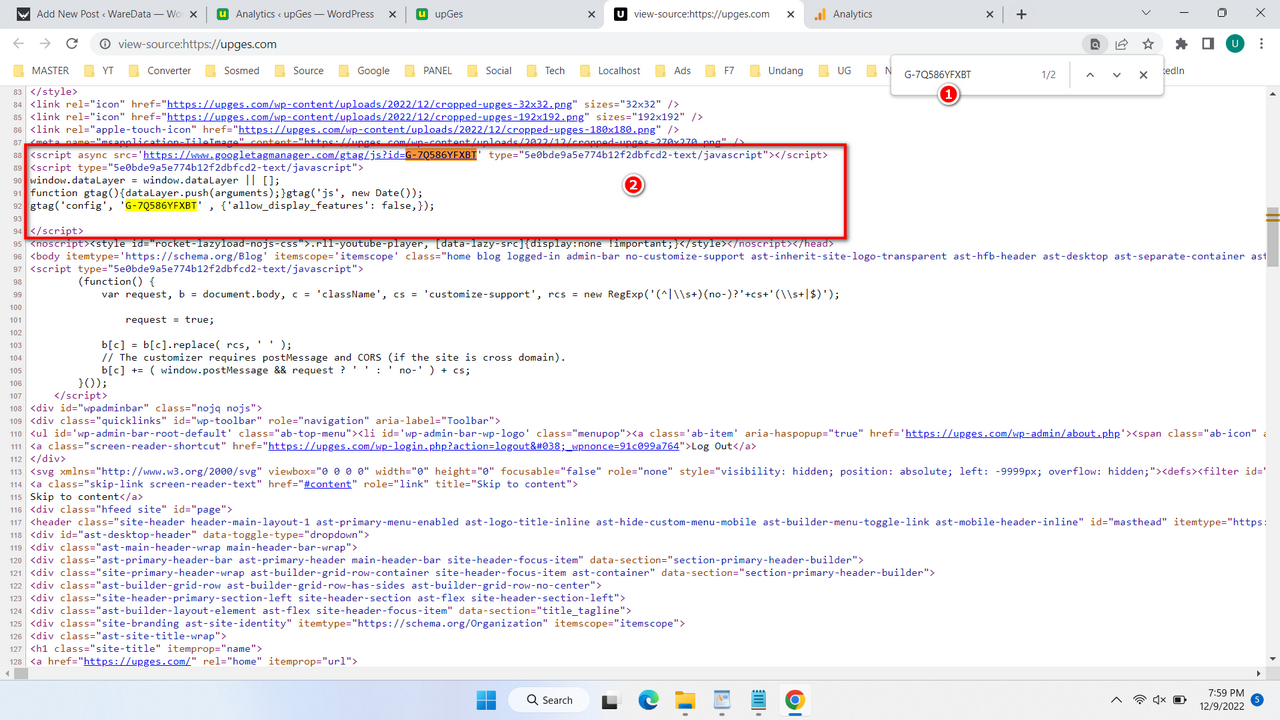Reload the view-source page
This screenshot has height=720, width=1280.
click(69, 45)
